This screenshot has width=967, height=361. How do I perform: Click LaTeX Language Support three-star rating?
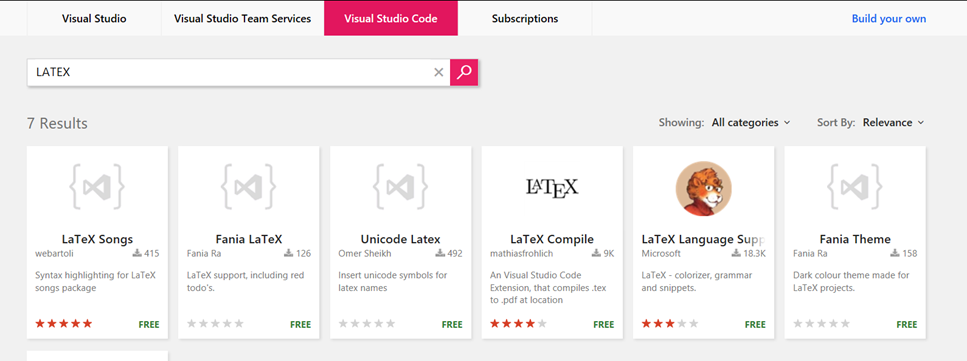click(670, 323)
